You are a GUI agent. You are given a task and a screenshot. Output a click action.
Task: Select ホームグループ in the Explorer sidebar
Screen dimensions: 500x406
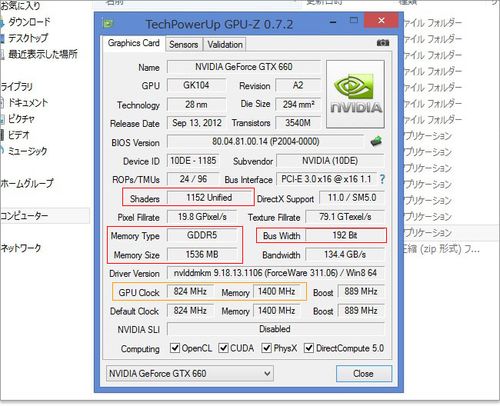[27, 183]
